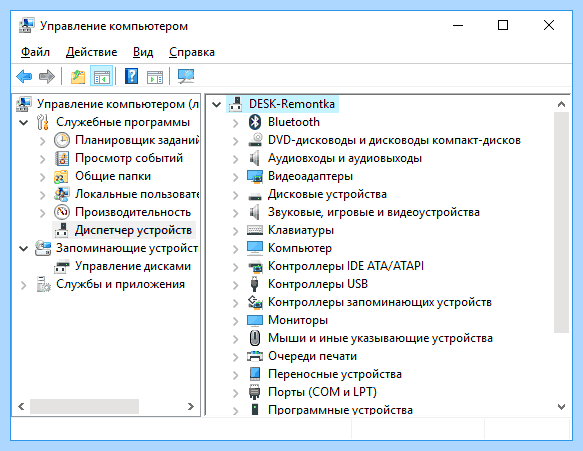583x451 pixels.
Task: Expand the Службы и приложения node
Action: coord(24,285)
